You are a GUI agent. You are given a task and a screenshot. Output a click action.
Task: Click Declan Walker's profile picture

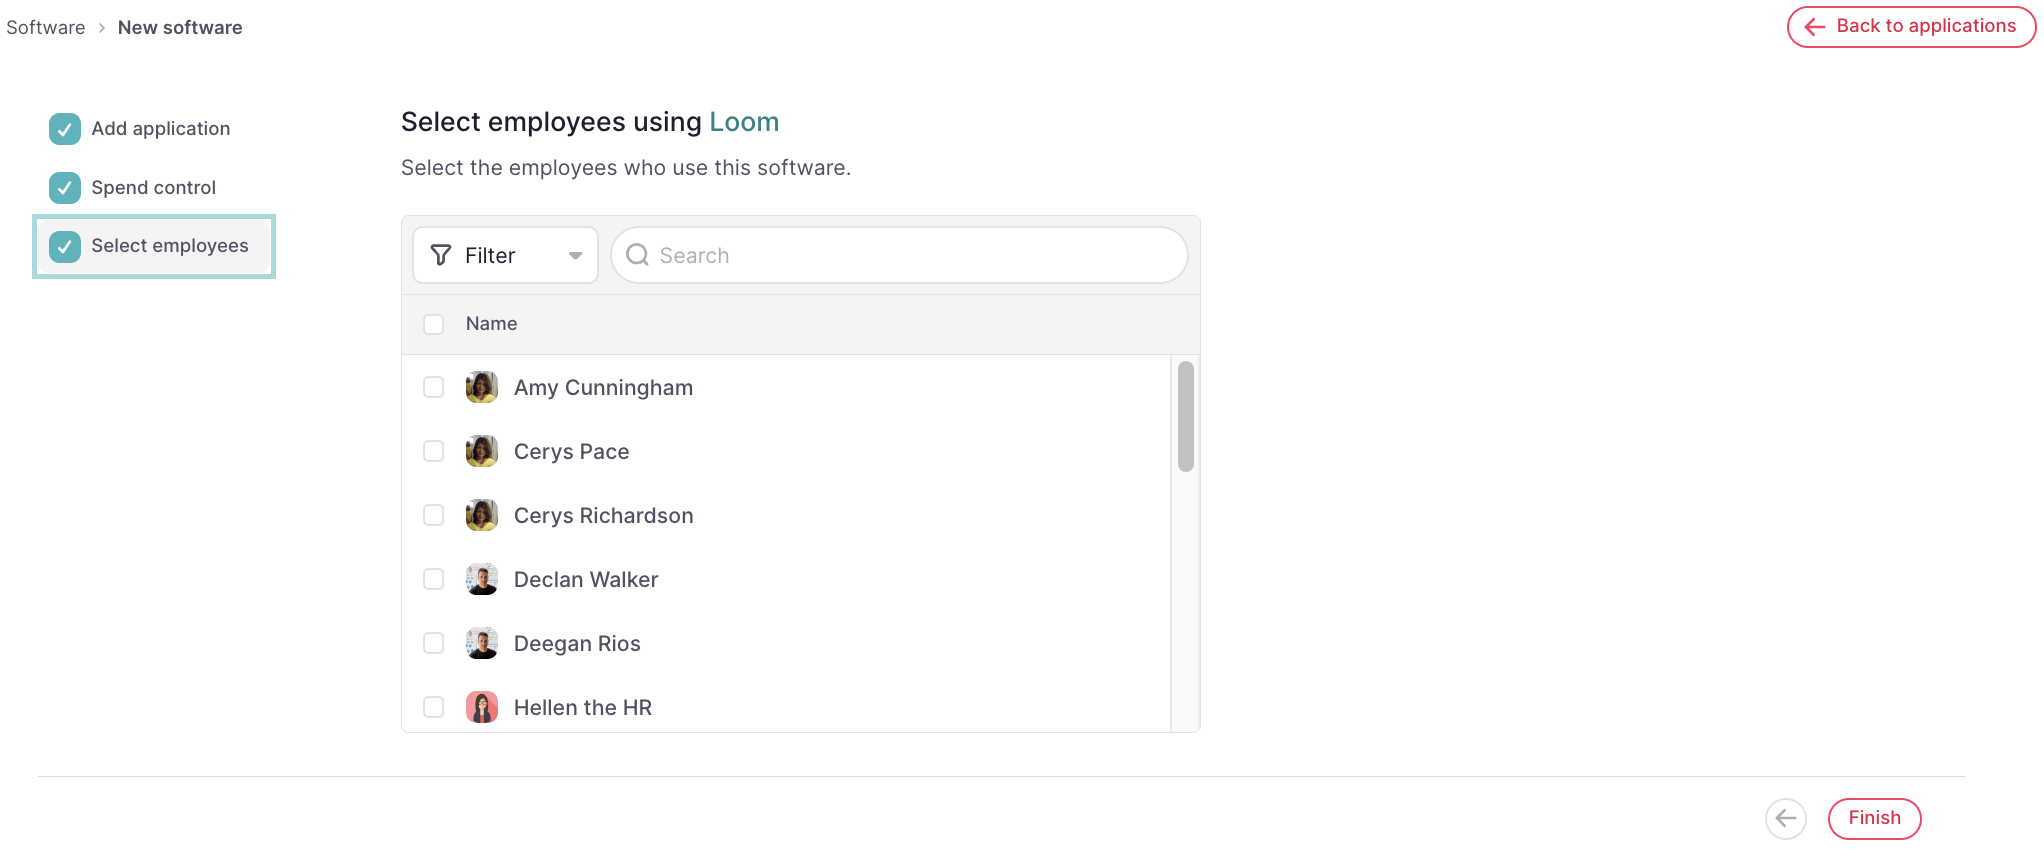[482, 579]
